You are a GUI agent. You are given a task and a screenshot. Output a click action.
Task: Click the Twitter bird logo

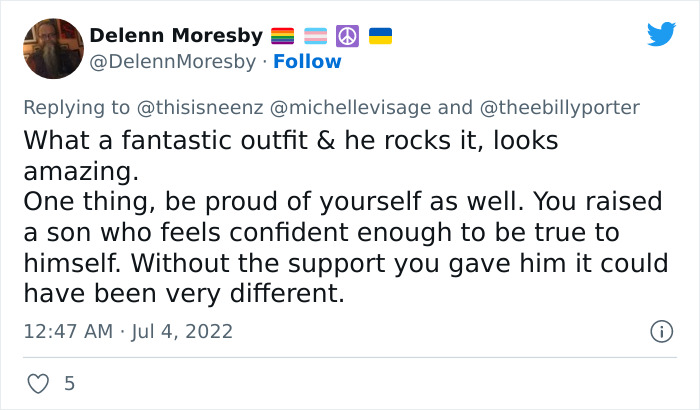tap(661, 35)
